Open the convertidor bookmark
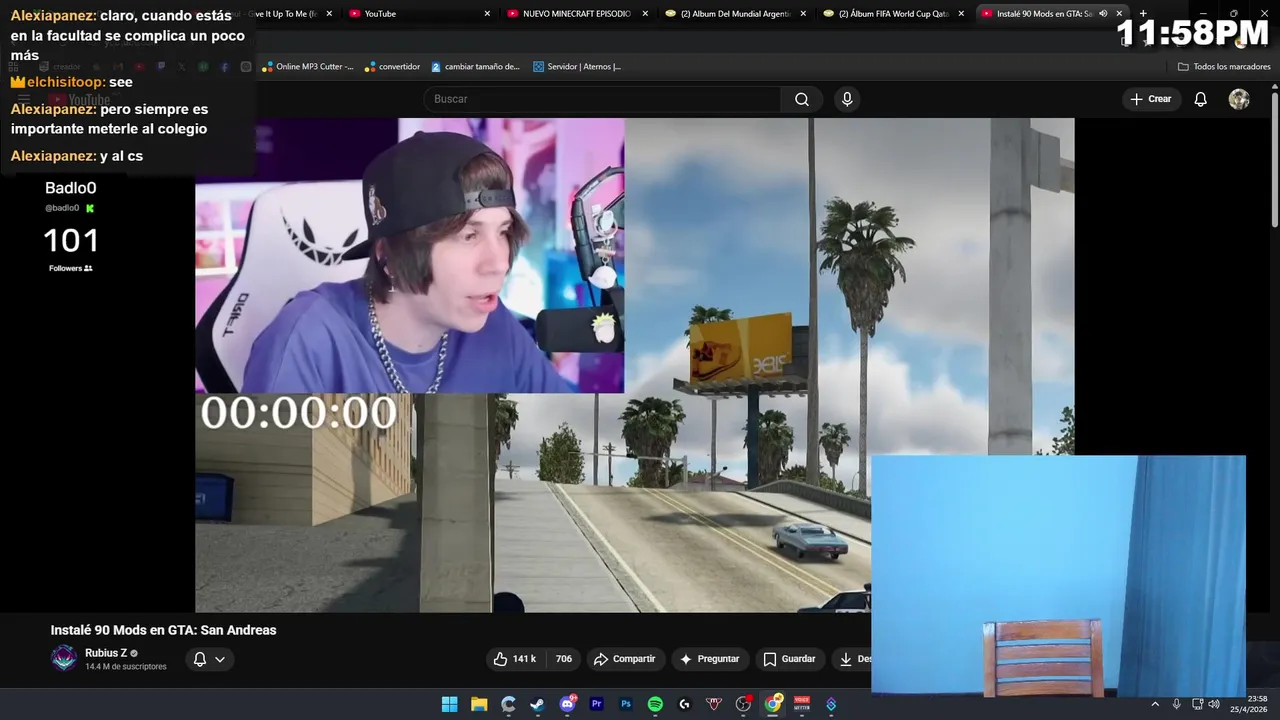 [x=392, y=67]
